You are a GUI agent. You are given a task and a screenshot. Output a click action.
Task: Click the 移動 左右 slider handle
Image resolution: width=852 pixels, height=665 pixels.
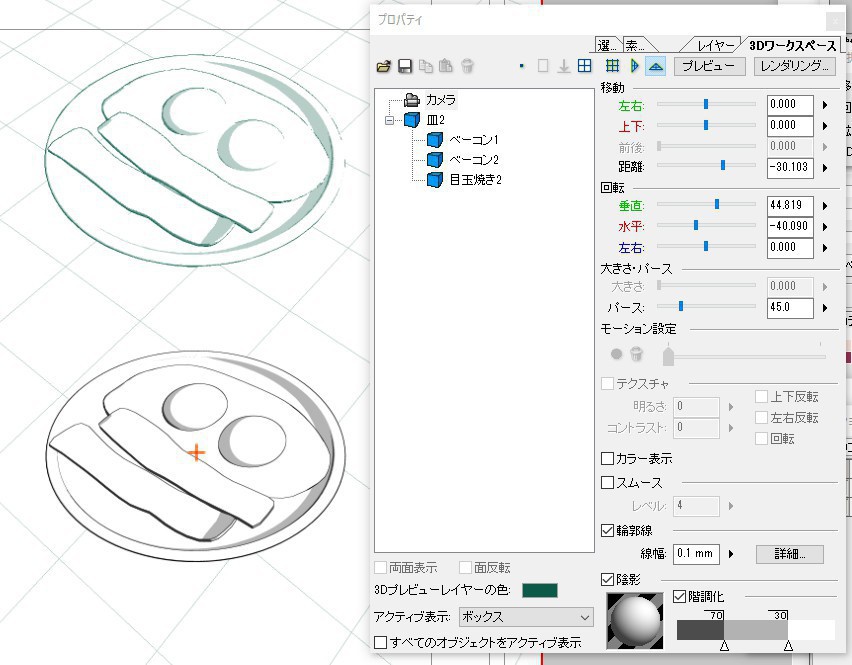tap(706, 104)
